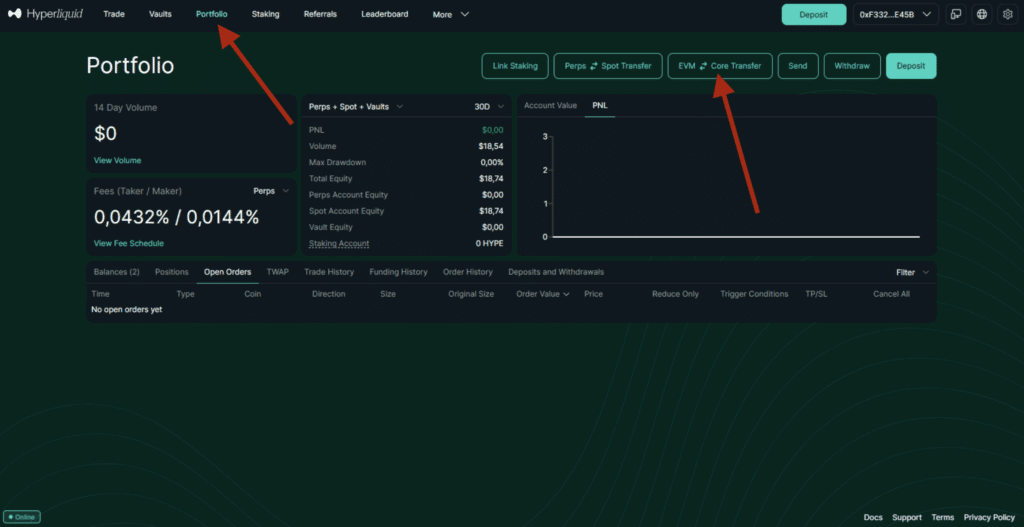Viewport: 1024px width, 527px height.
Task: Open the Support footer link
Action: (907, 517)
